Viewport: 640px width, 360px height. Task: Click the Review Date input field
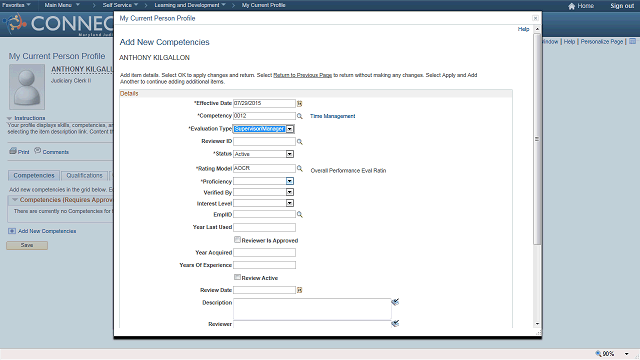coord(264,290)
